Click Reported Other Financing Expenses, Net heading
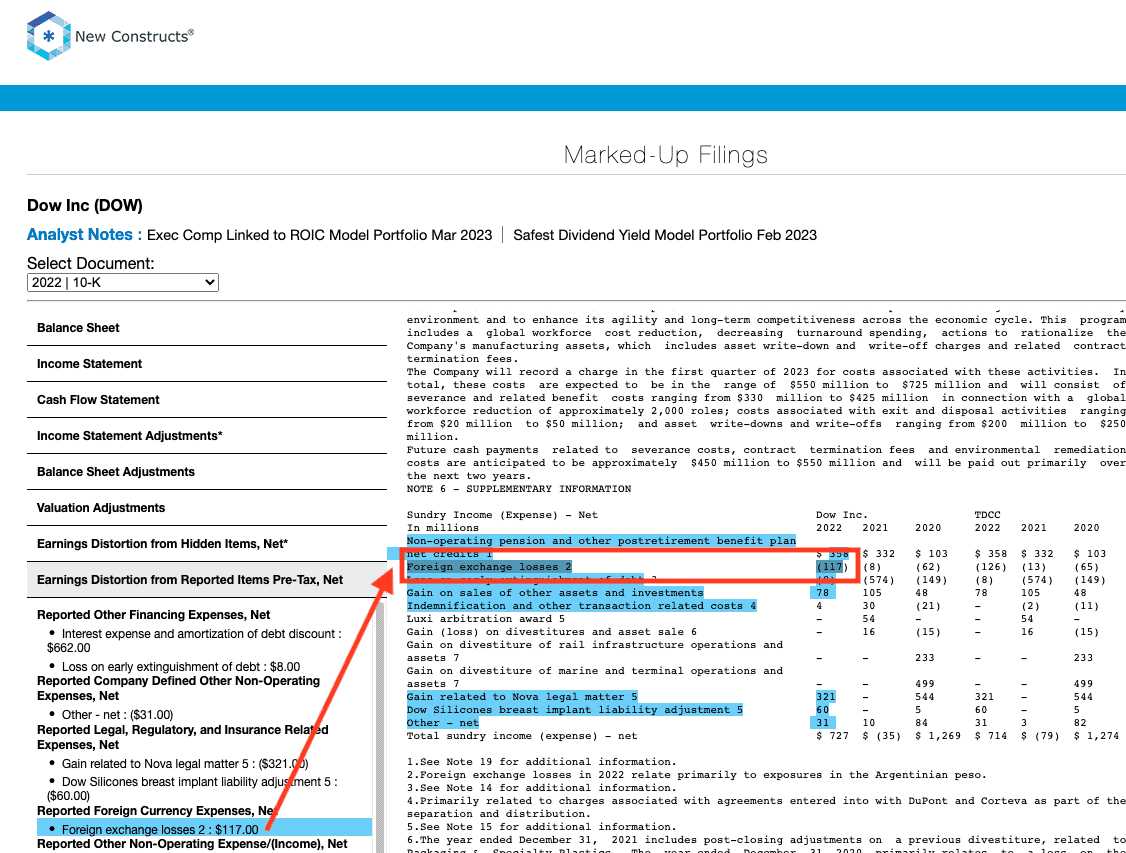1126x853 pixels. (154, 615)
